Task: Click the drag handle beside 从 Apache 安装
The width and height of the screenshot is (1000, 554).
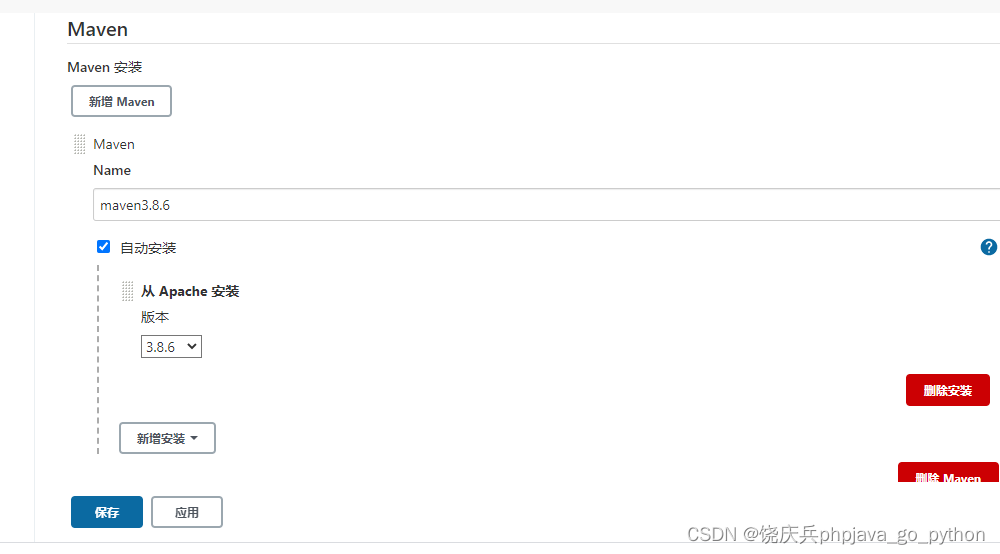Action: click(x=128, y=291)
